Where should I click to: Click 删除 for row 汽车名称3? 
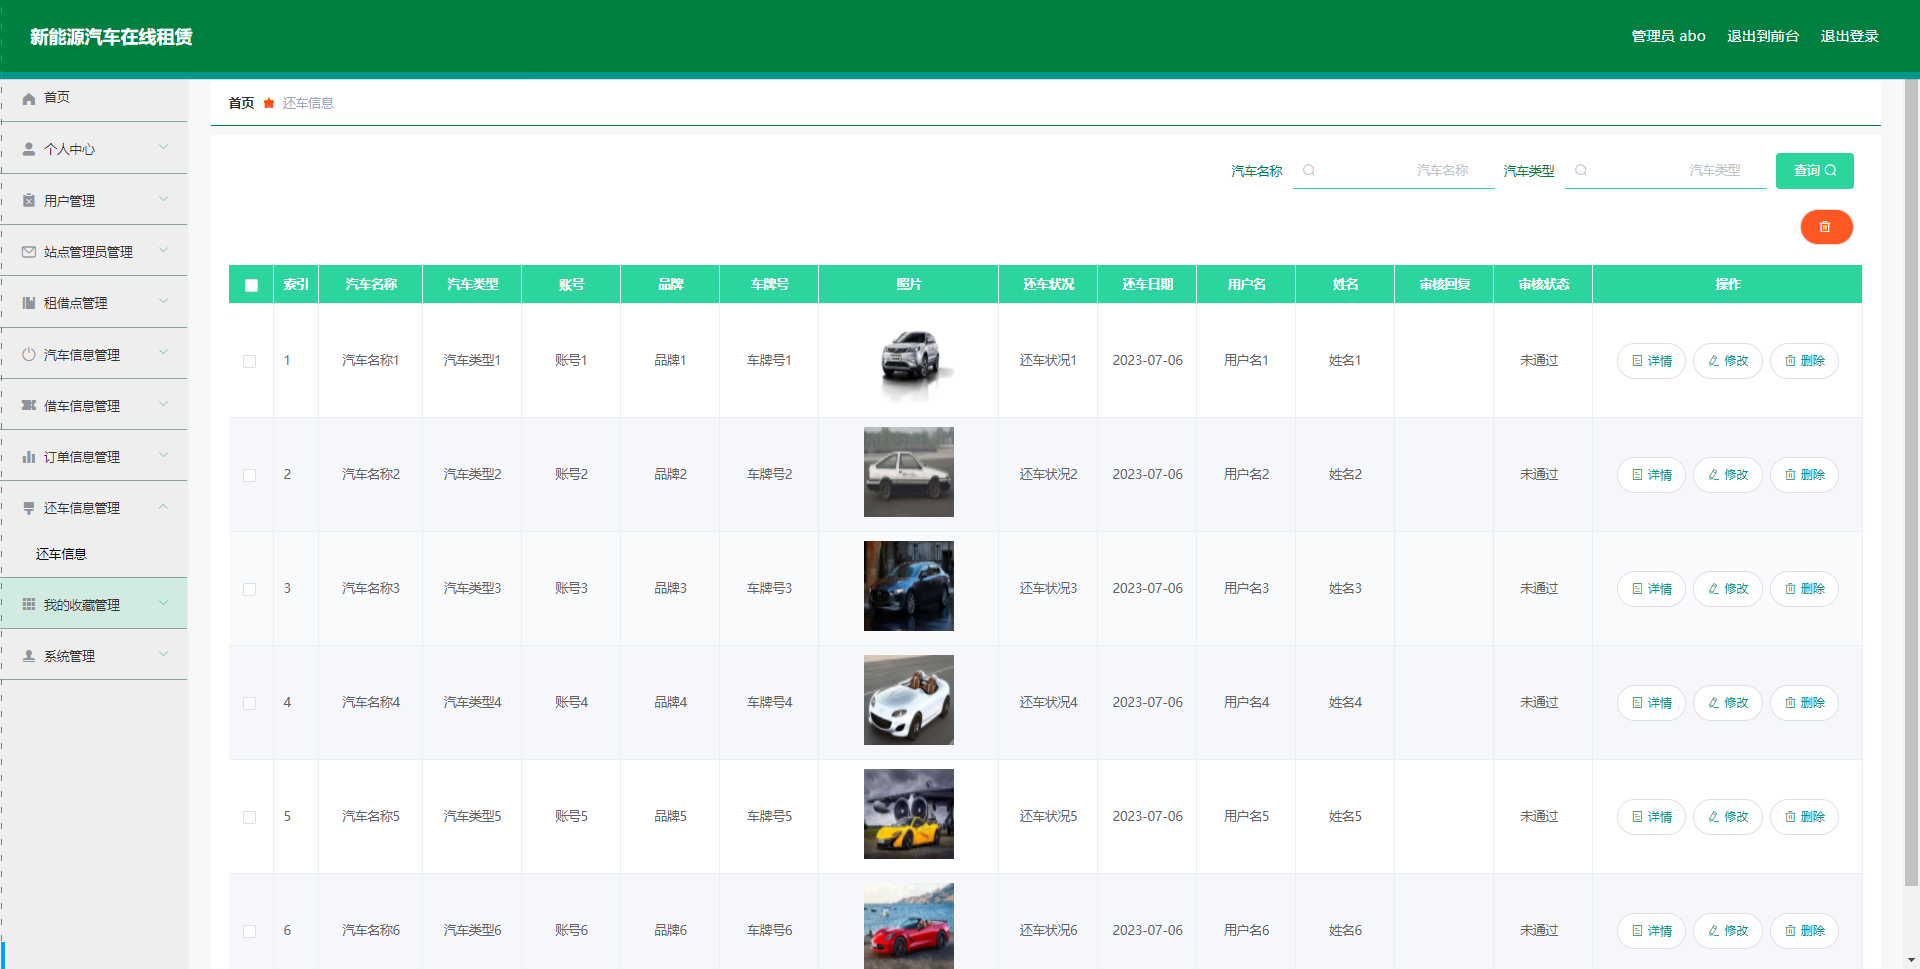1804,589
